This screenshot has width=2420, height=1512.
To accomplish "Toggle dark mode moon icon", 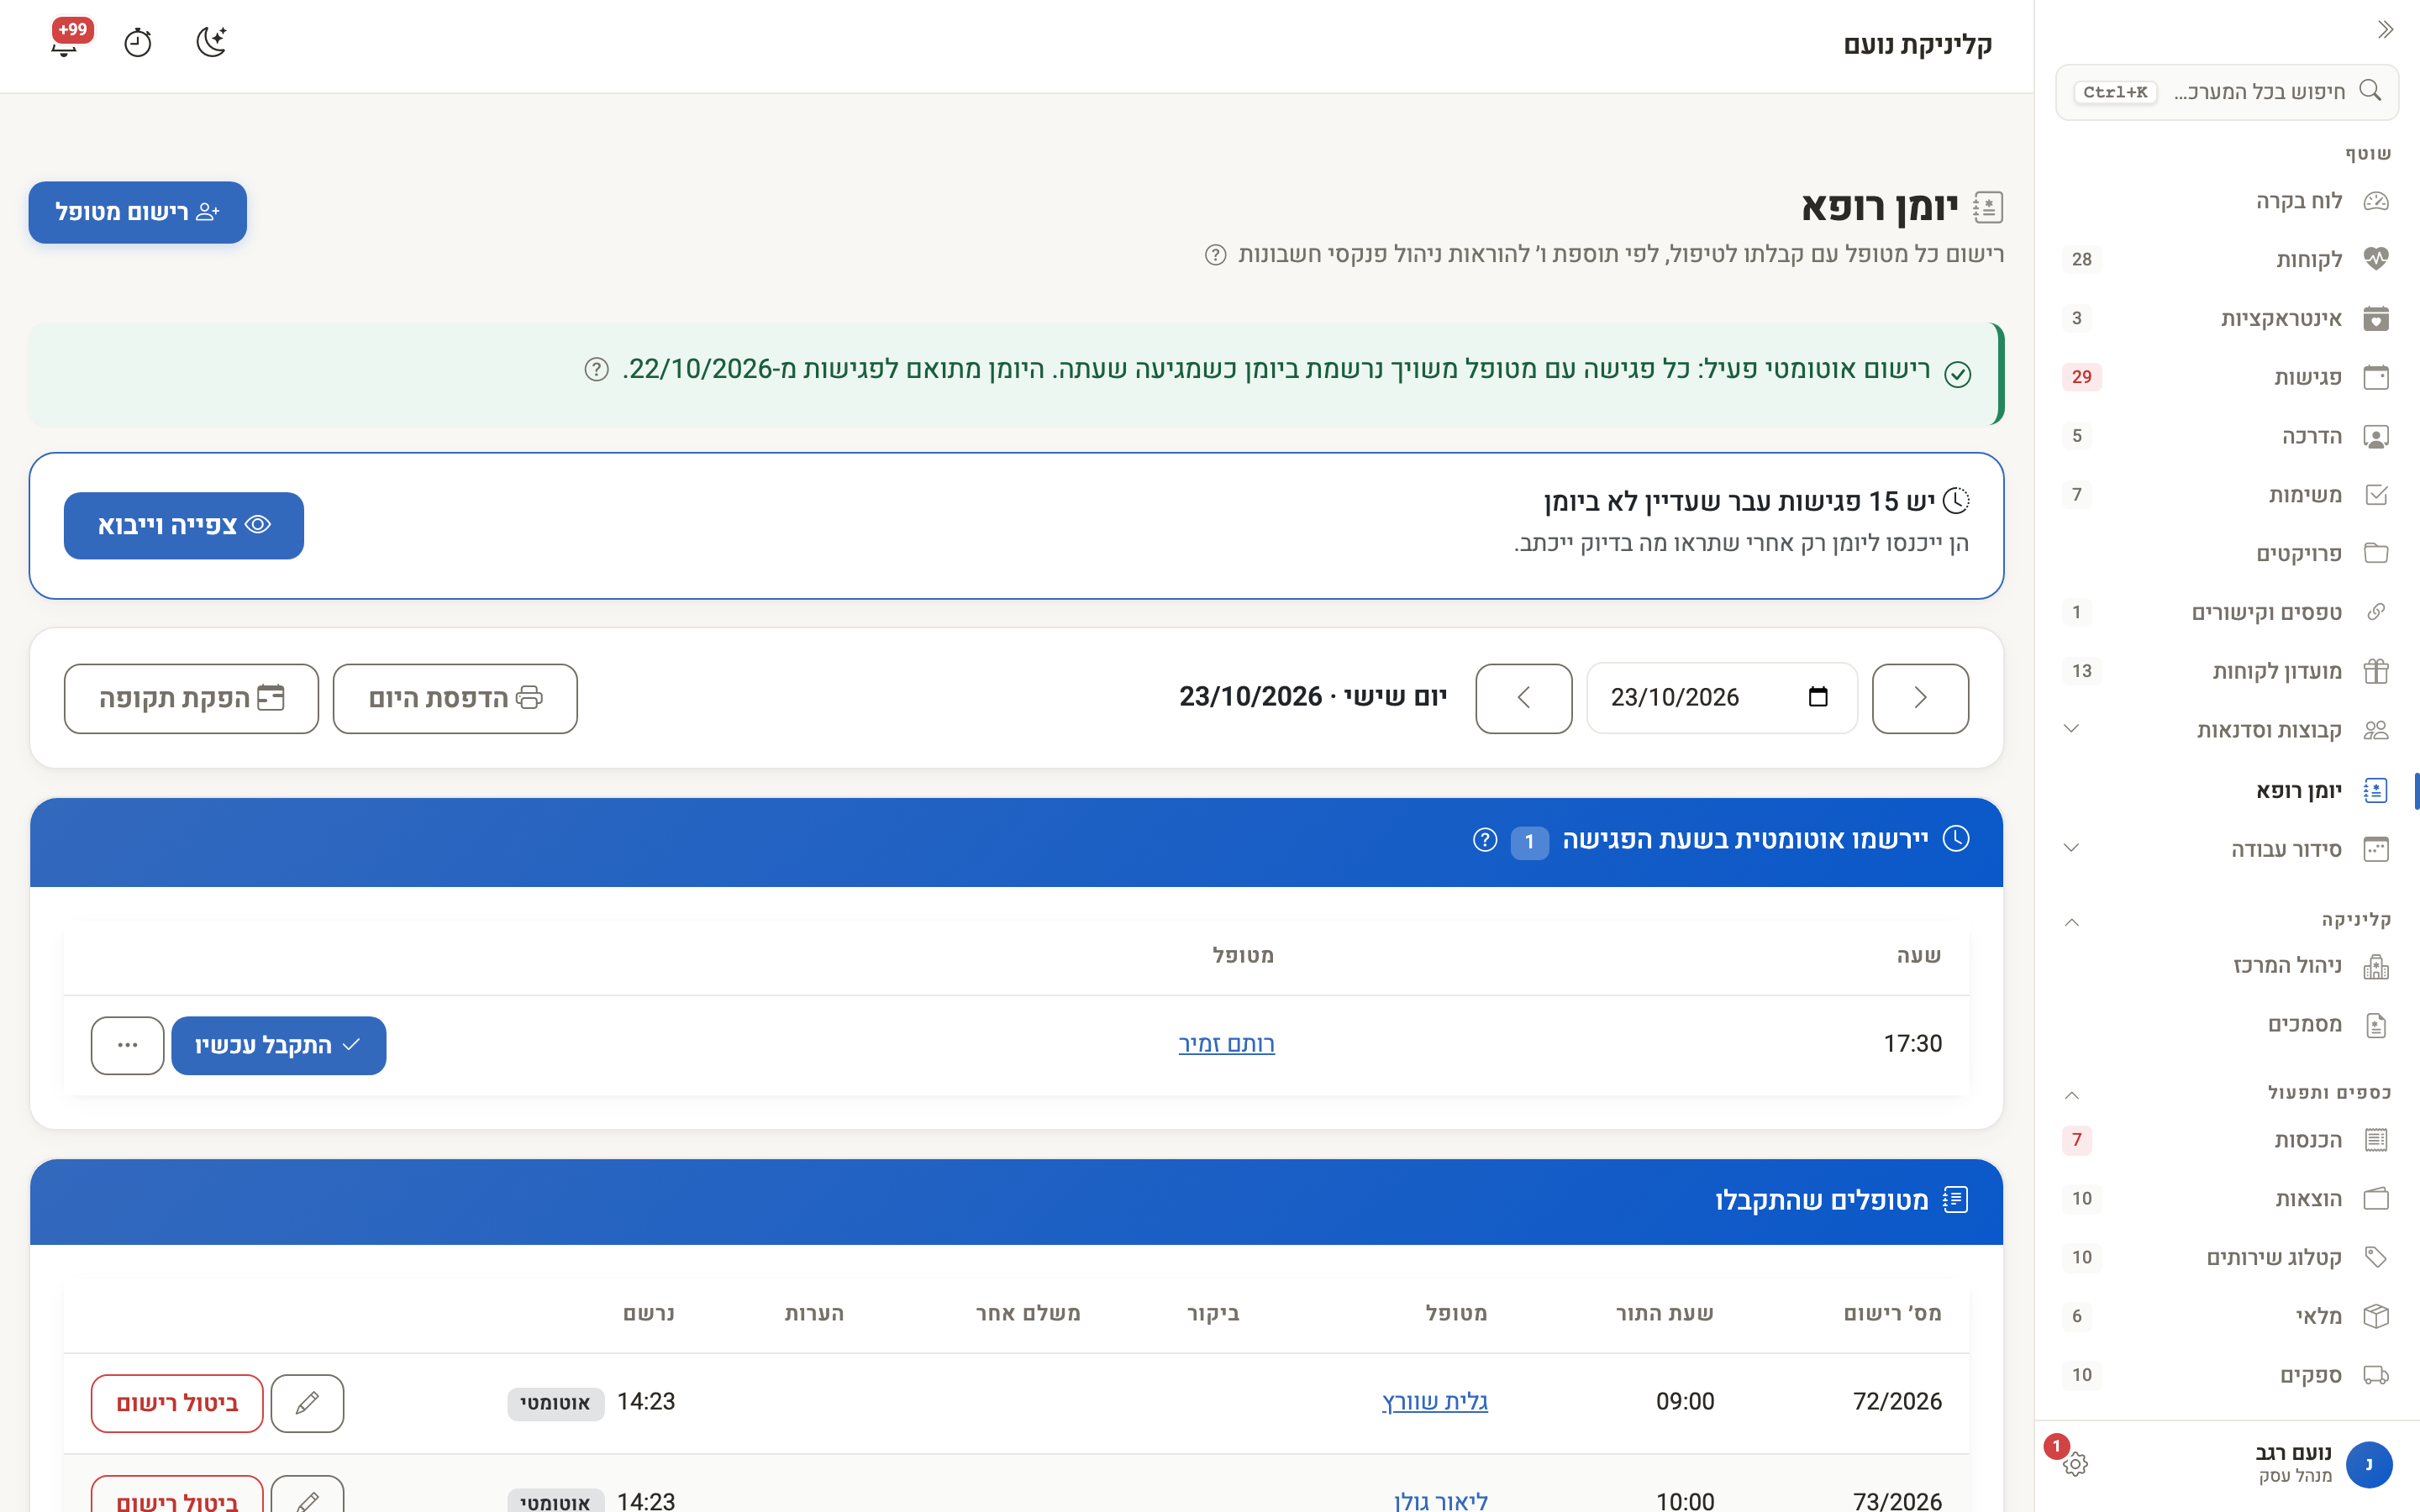I will pyautogui.click(x=211, y=43).
